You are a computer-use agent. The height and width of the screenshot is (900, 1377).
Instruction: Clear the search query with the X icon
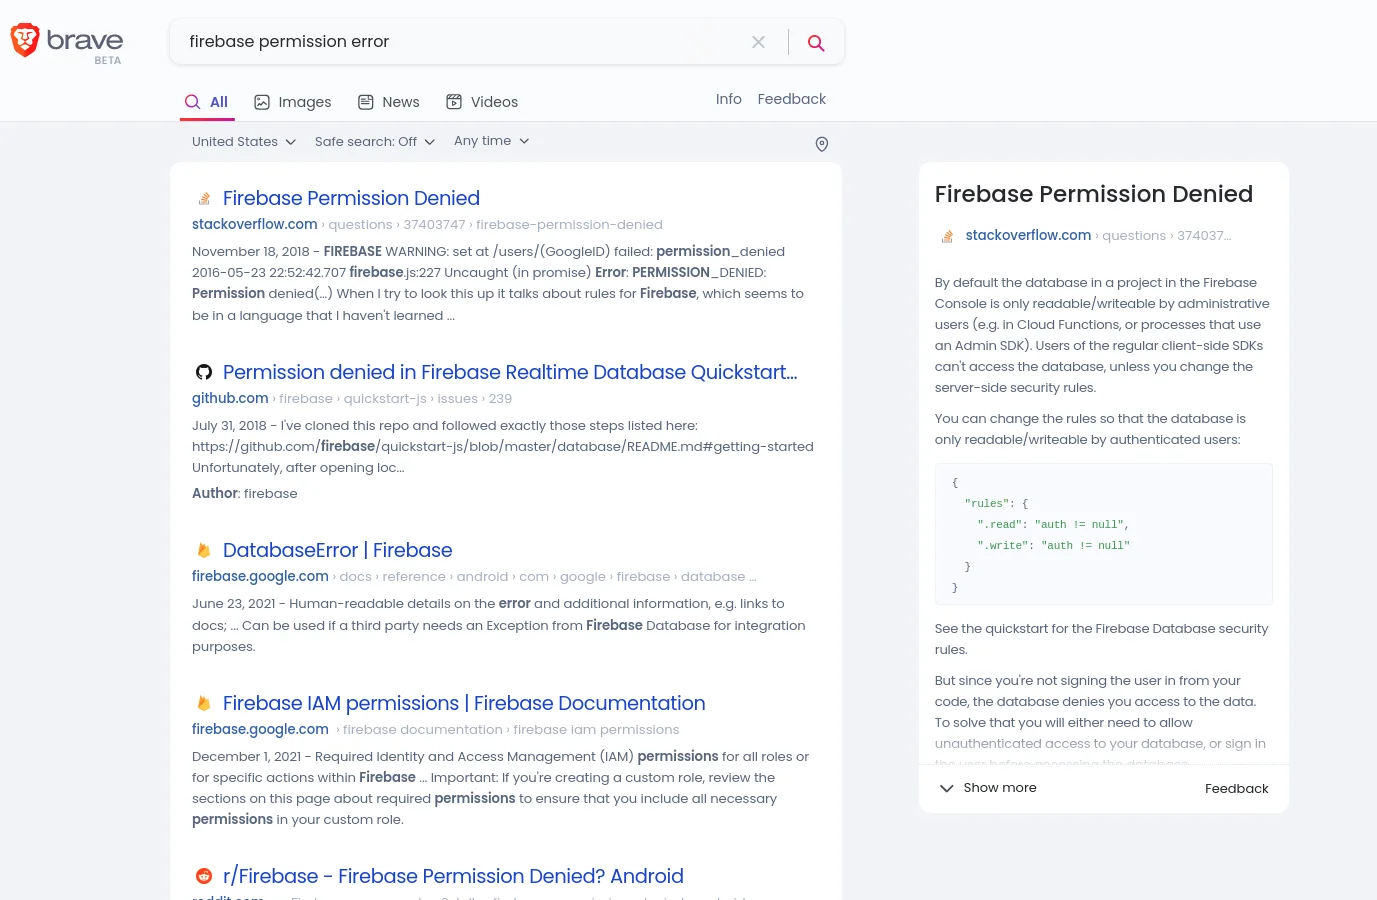pos(758,42)
